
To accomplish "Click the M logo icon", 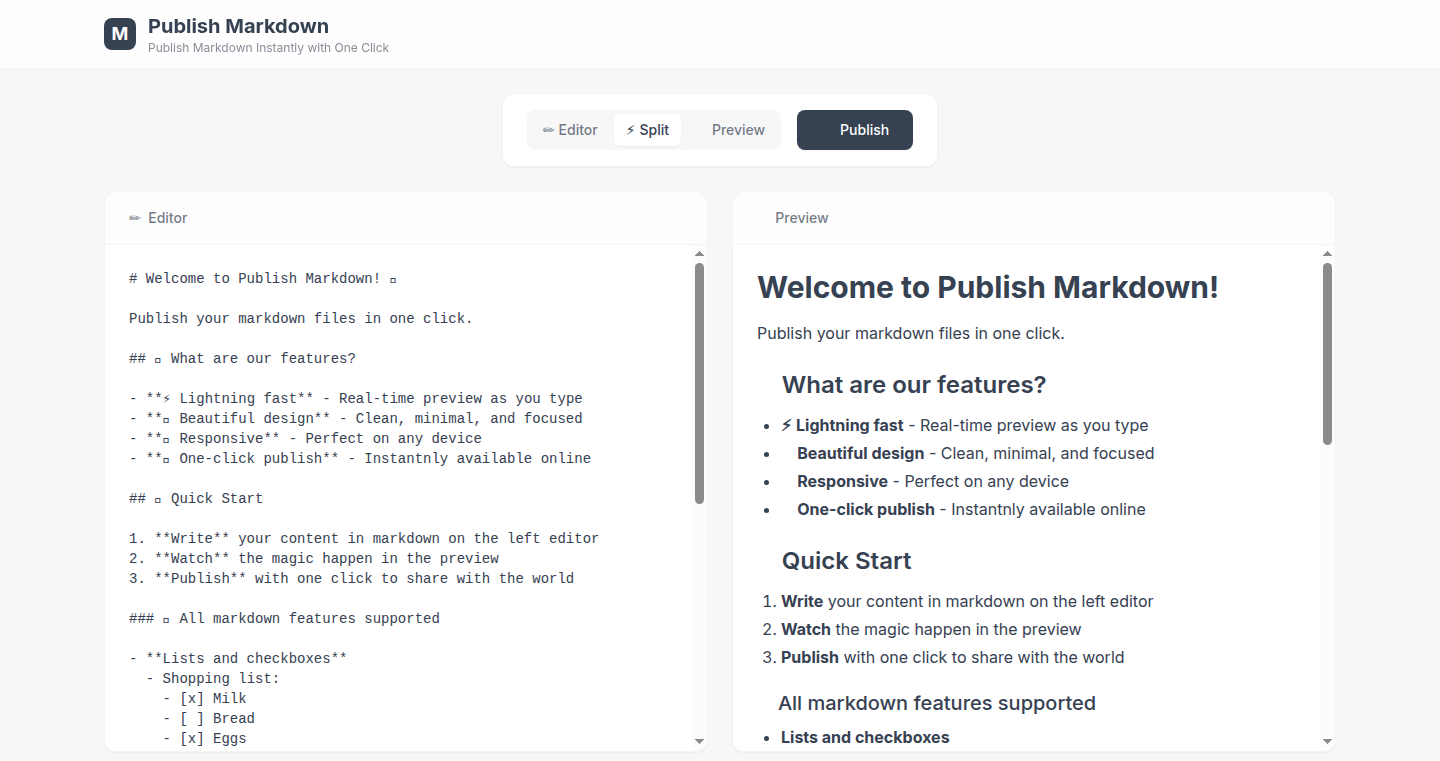I will point(120,34).
